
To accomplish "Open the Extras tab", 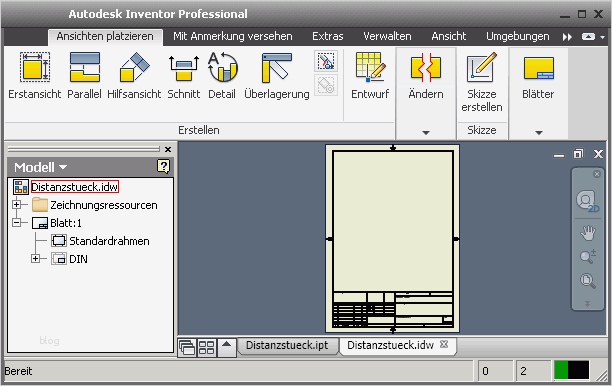I will coord(327,36).
